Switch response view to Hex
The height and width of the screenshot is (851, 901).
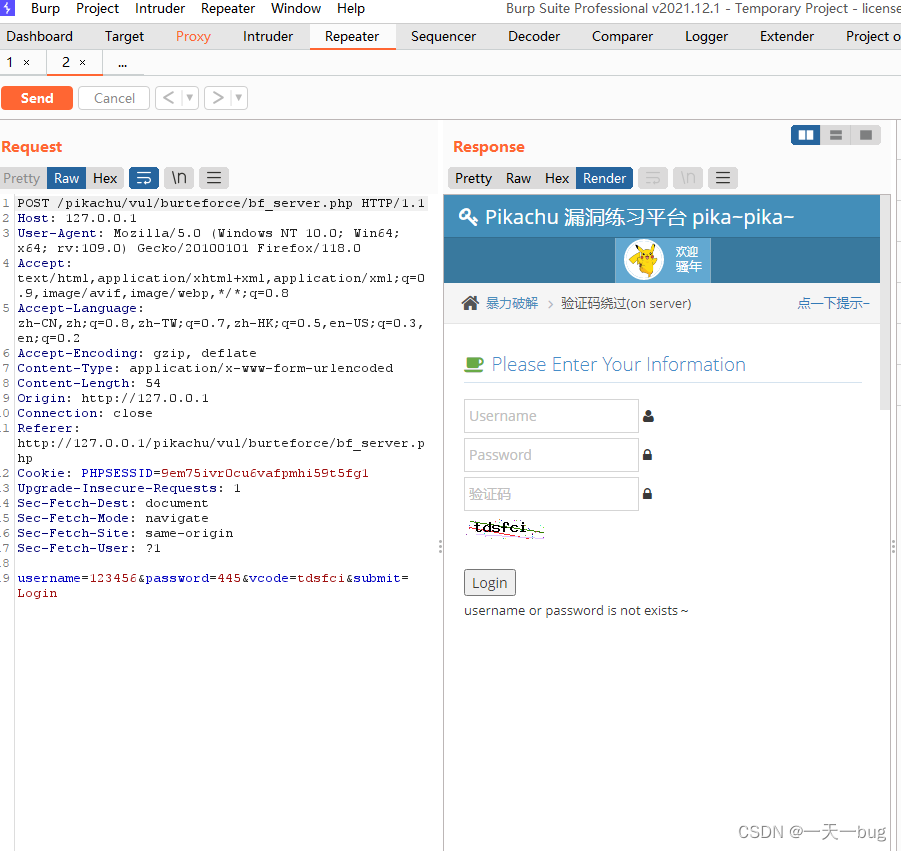556,178
